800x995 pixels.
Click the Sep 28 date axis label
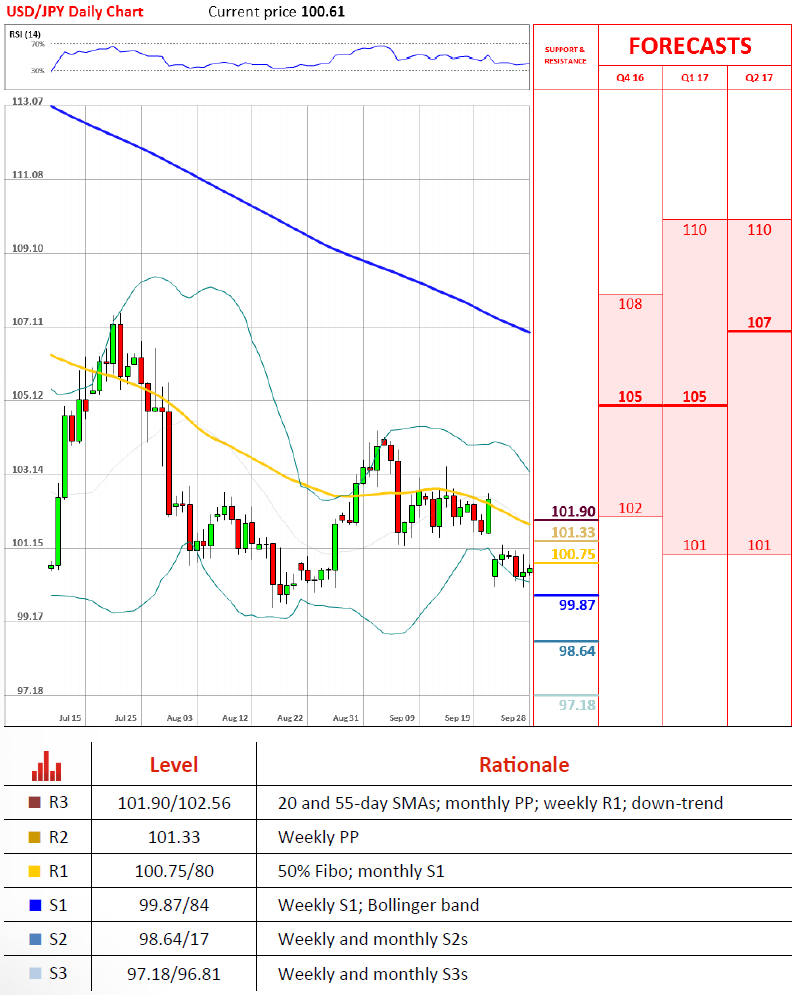(x=513, y=718)
